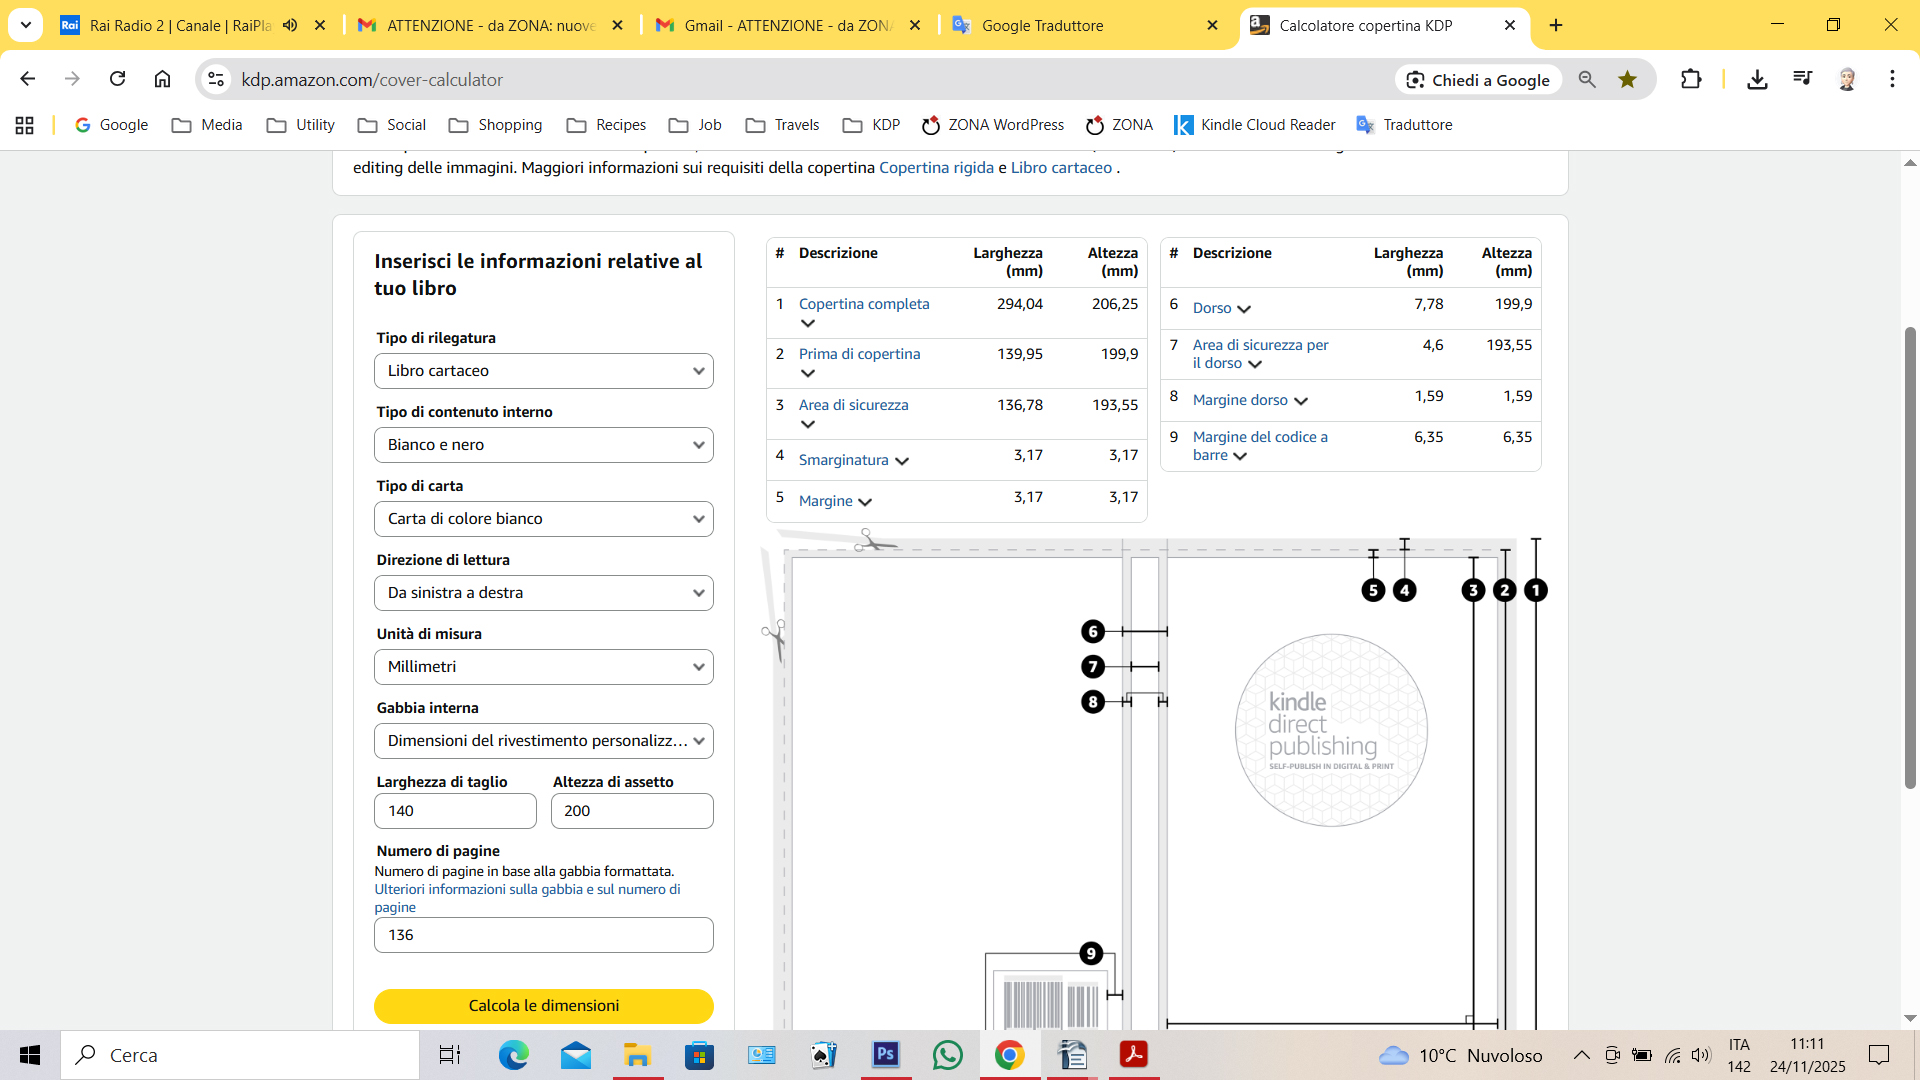Open the KDP bookmarks folder
Viewport: 1920px width, 1080px height.
pos(871,125)
